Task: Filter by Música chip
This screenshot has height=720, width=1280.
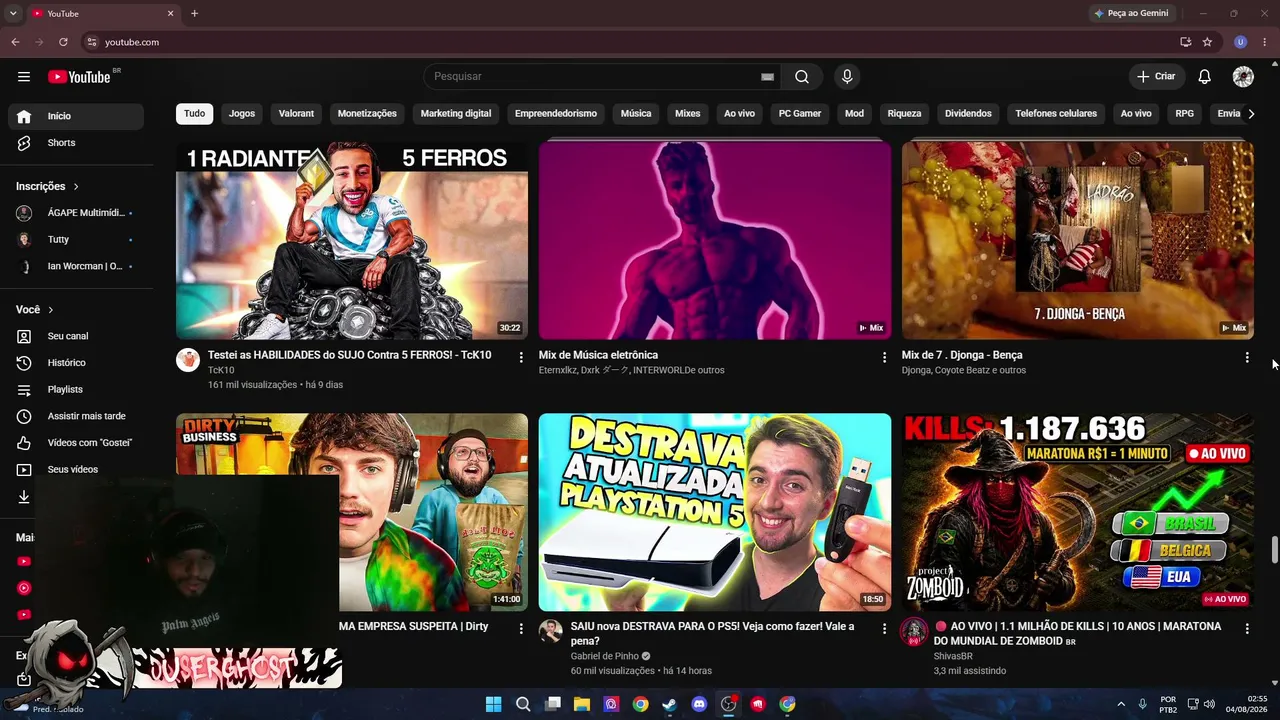Action: [636, 114]
